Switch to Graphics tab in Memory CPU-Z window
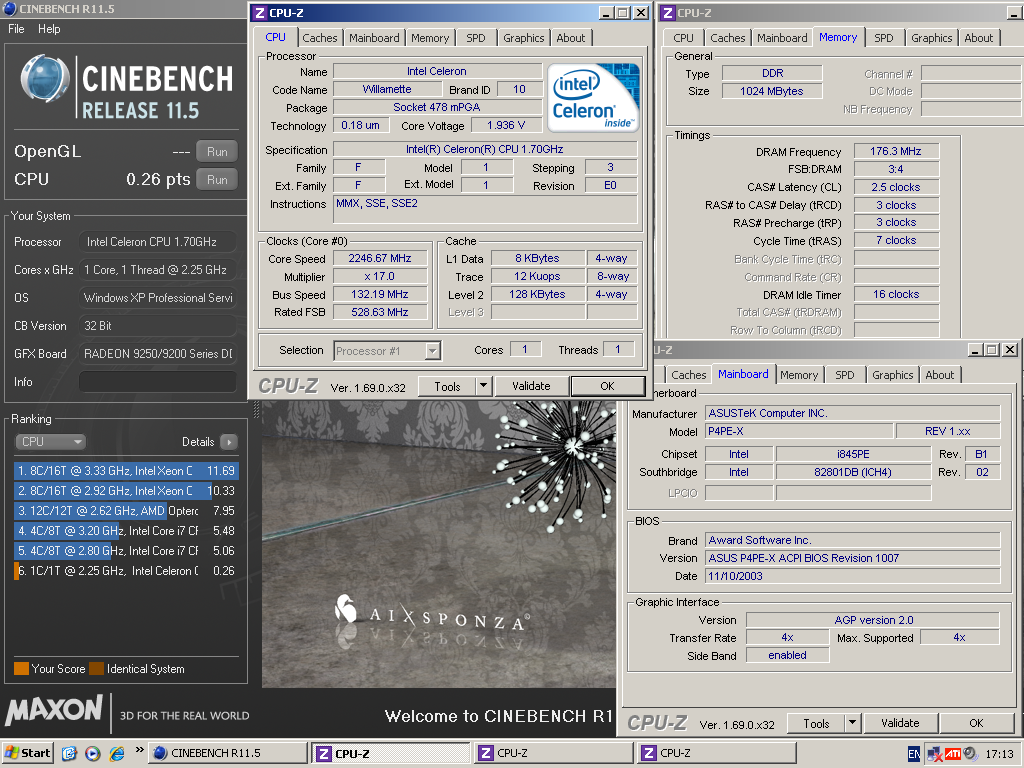 [931, 38]
